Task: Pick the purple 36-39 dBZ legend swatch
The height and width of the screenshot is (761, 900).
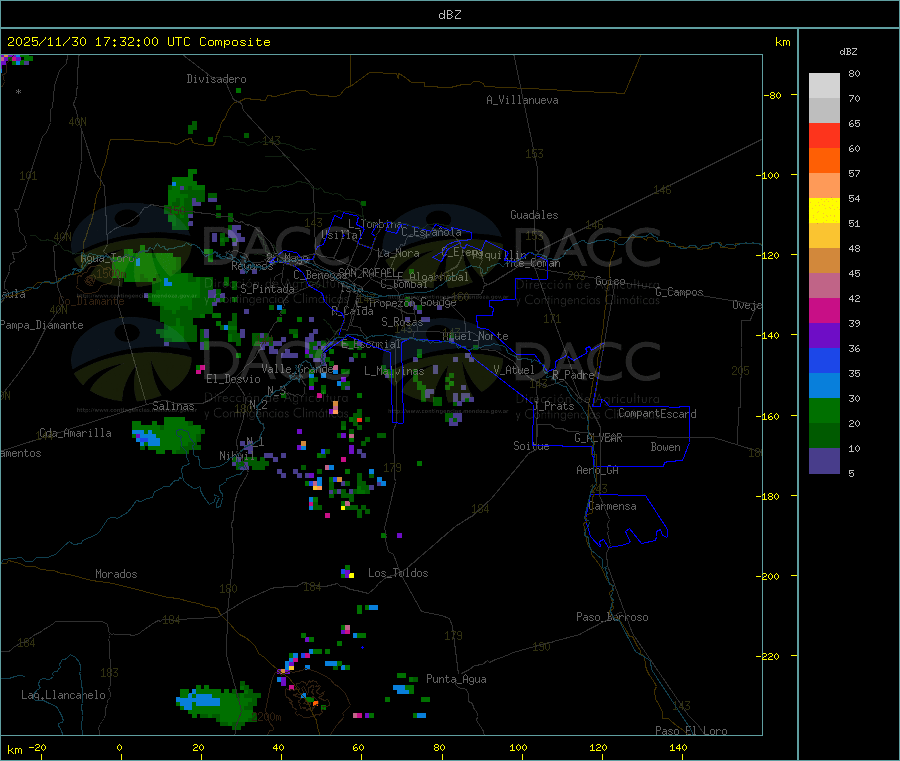Action: pos(824,336)
